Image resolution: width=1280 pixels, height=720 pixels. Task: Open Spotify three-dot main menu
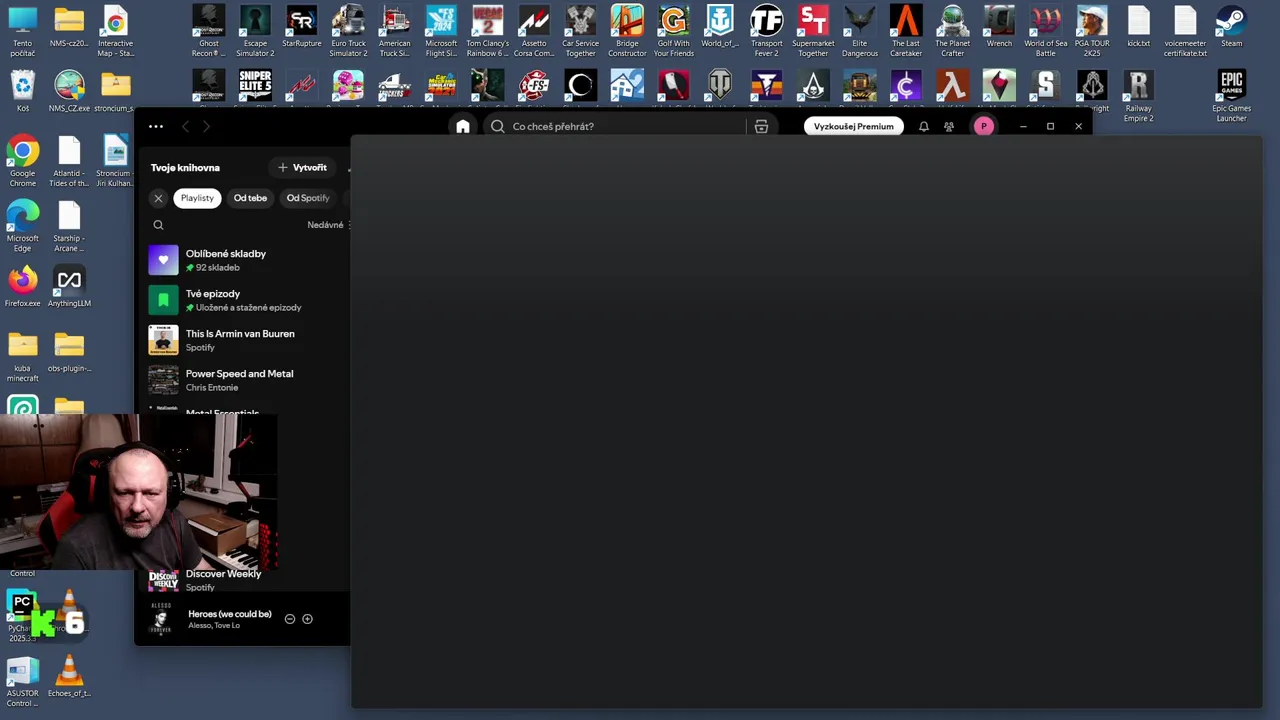click(156, 126)
